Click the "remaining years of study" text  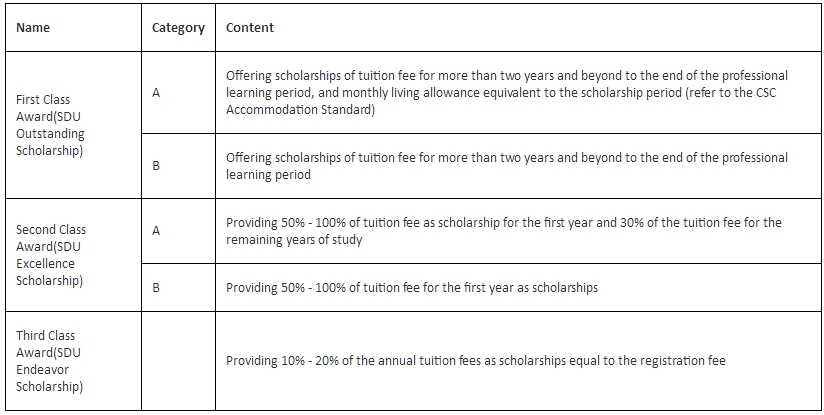tap(294, 240)
